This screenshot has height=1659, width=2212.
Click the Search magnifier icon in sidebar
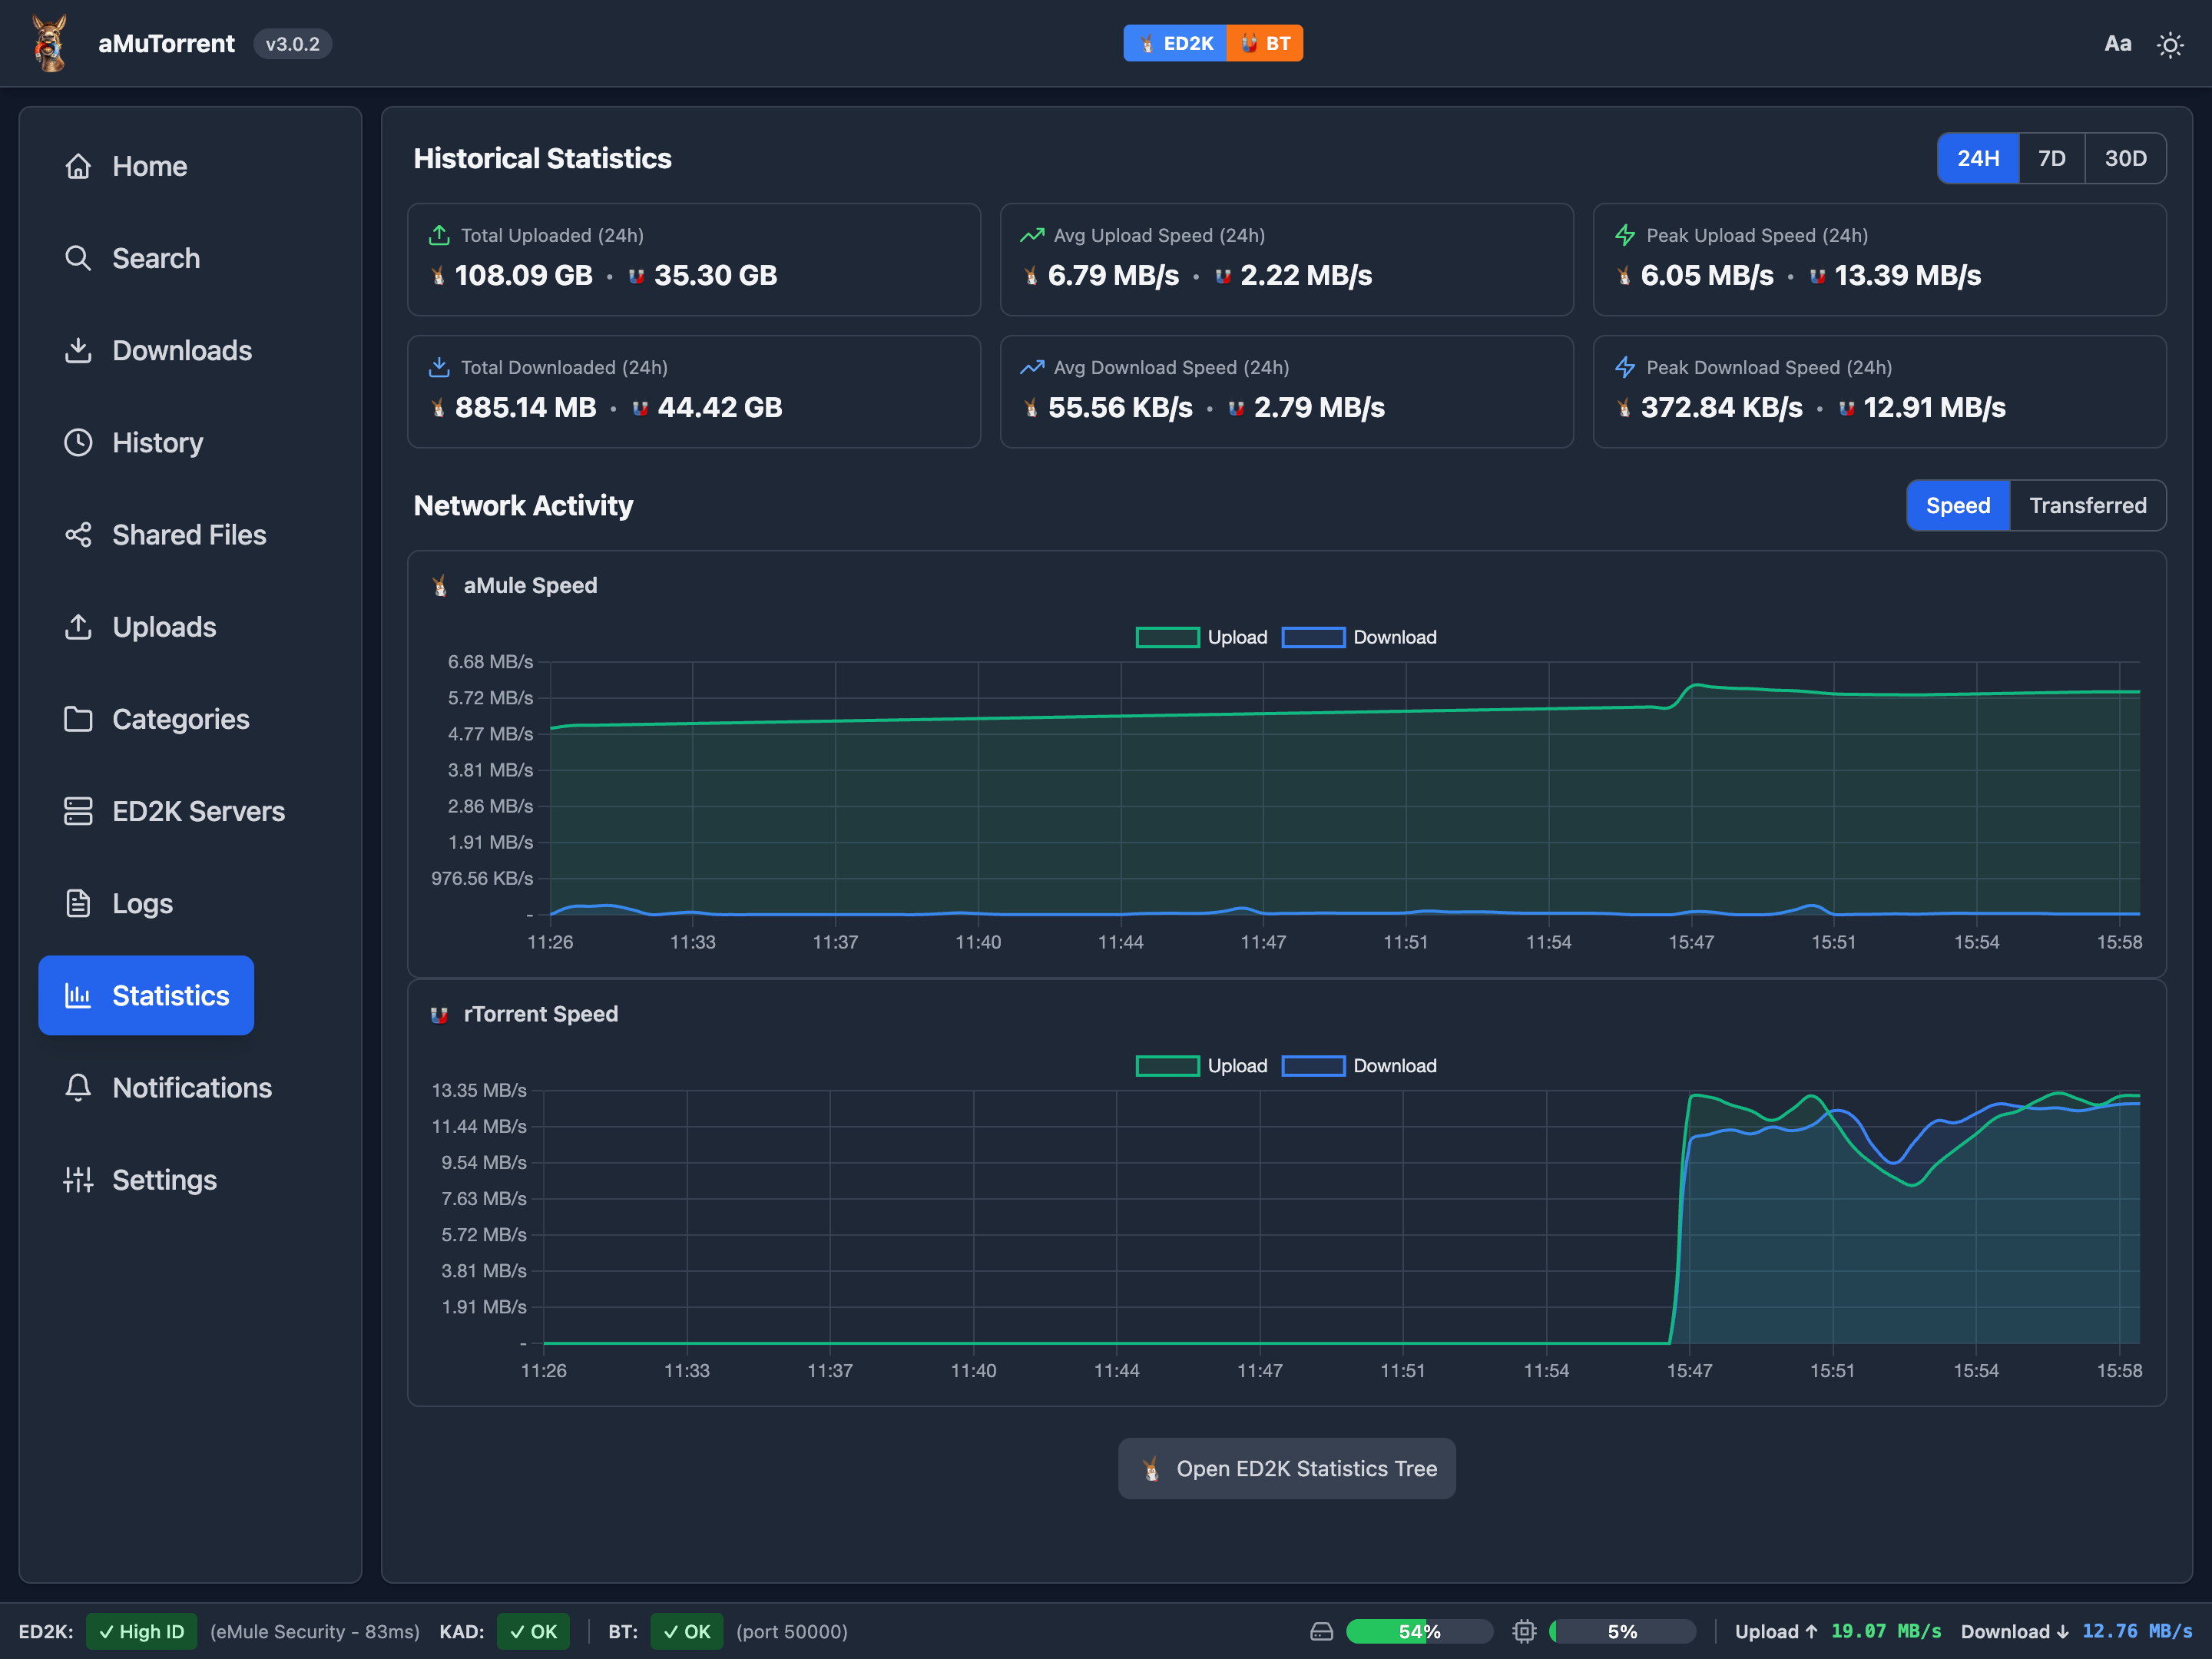[78, 258]
